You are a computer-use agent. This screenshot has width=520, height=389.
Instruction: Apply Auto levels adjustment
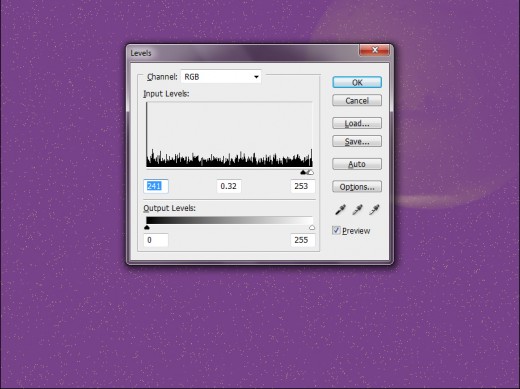(357, 164)
